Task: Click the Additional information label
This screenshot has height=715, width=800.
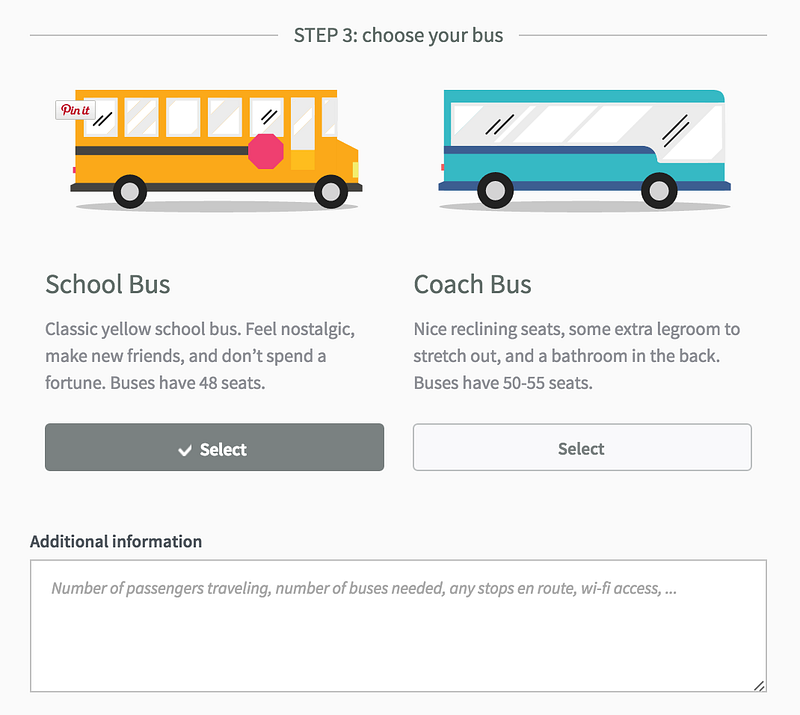Action: 116,541
